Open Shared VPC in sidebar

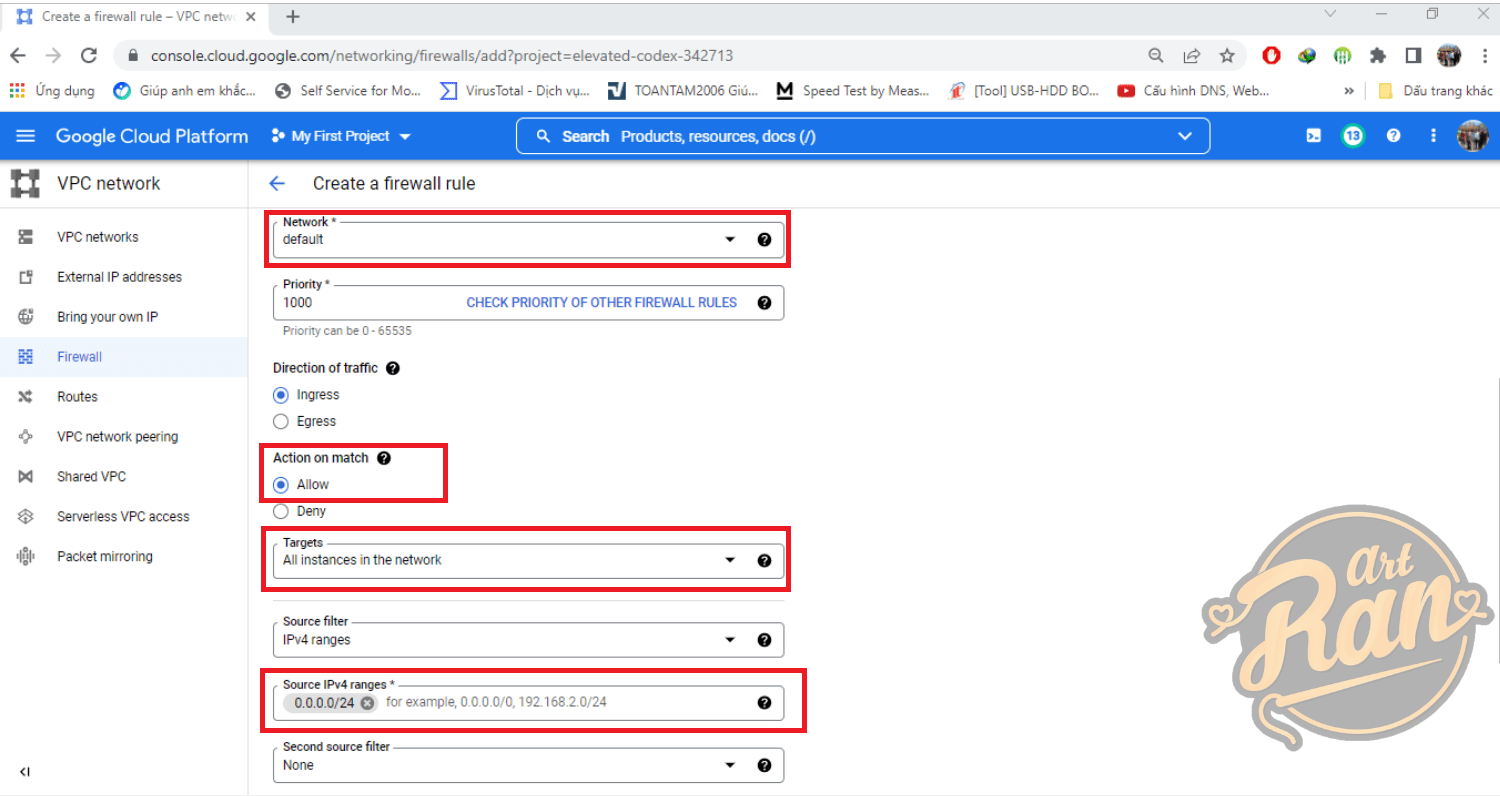click(124, 477)
